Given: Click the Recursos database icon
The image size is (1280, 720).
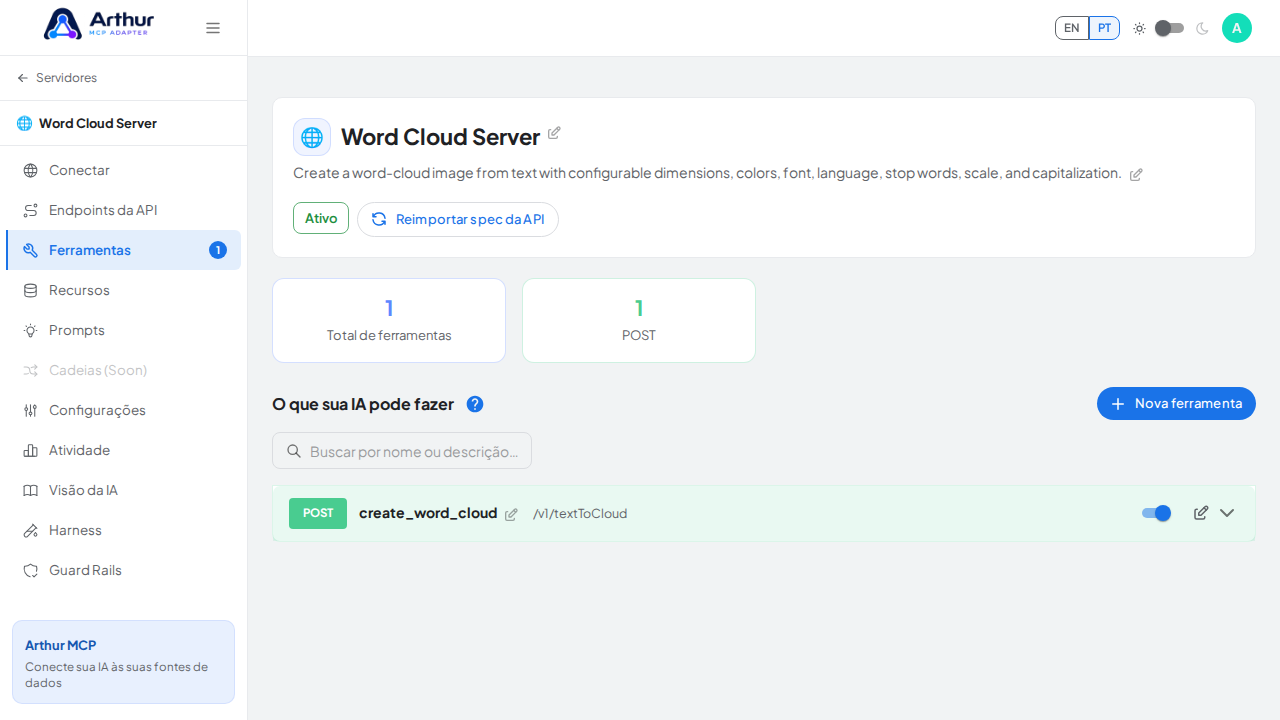Looking at the screenshot, I should (30, 290).
